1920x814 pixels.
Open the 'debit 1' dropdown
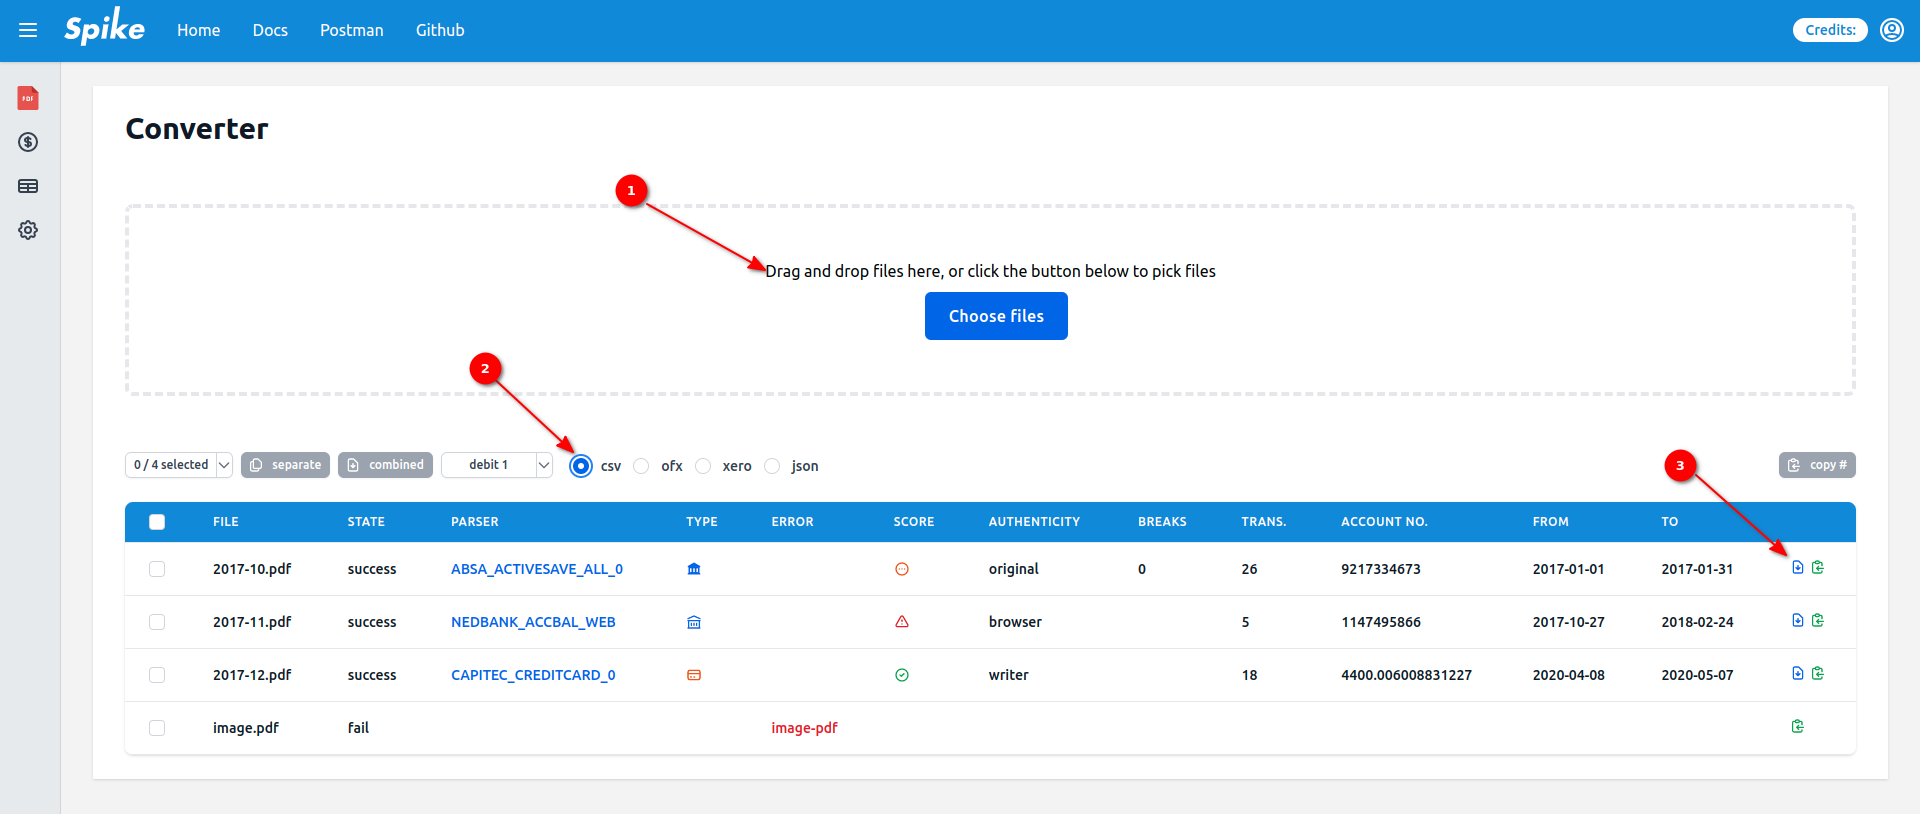click(x=497, y=465)
